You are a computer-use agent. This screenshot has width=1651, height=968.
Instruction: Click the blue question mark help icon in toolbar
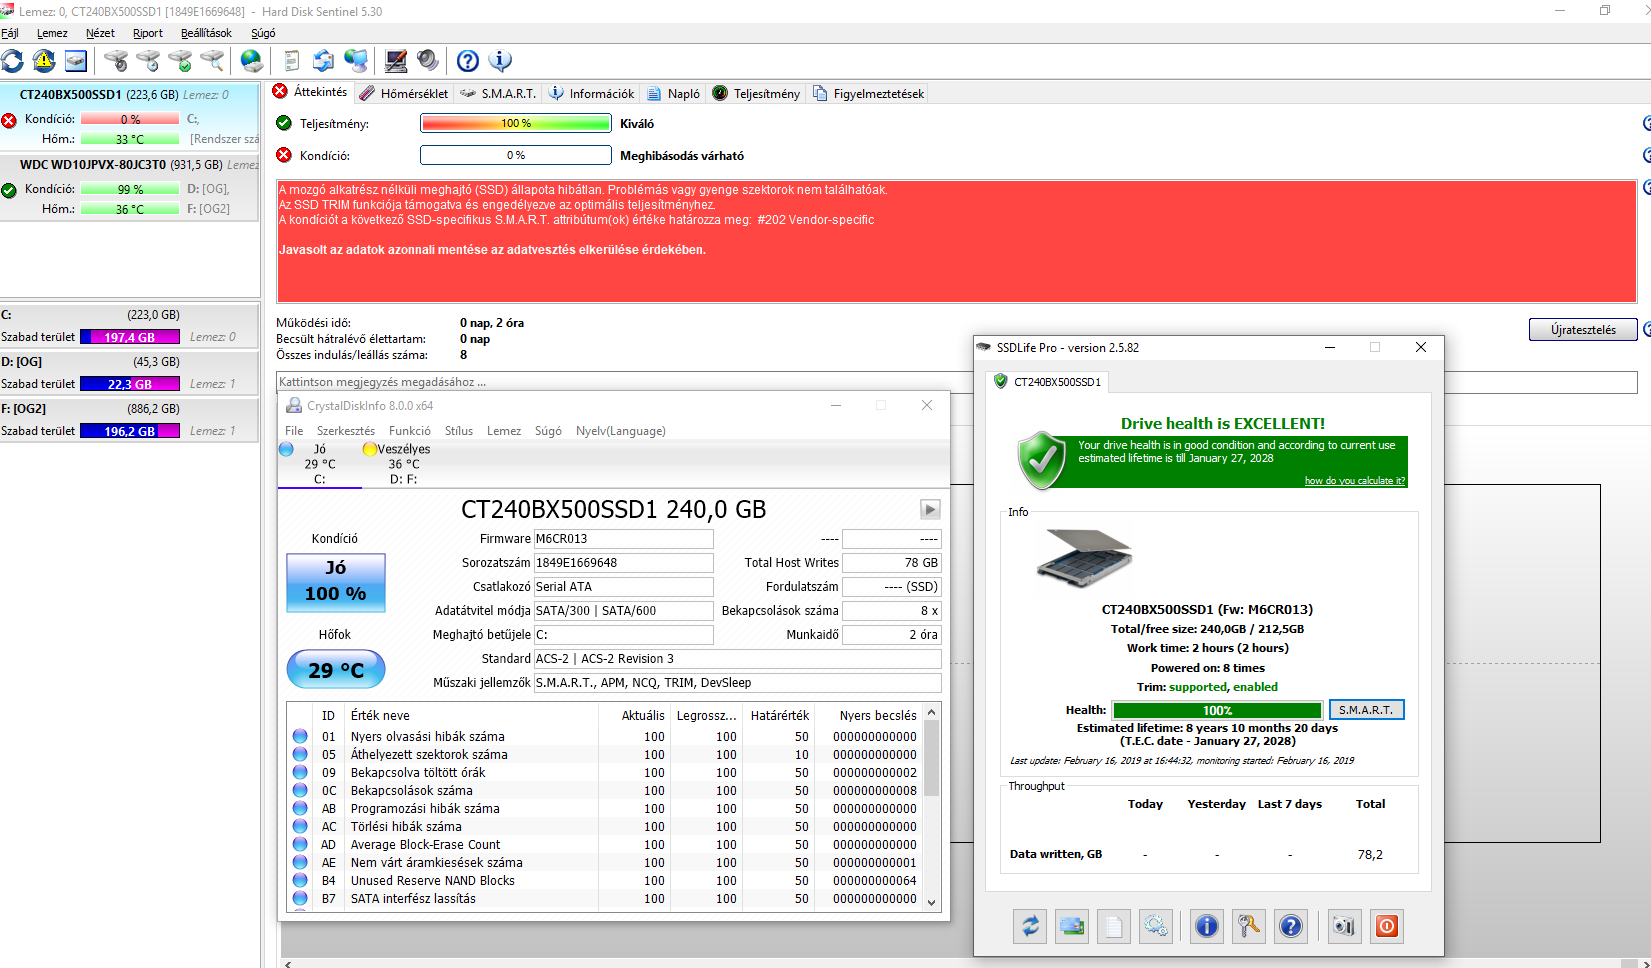tap(468, 61)
